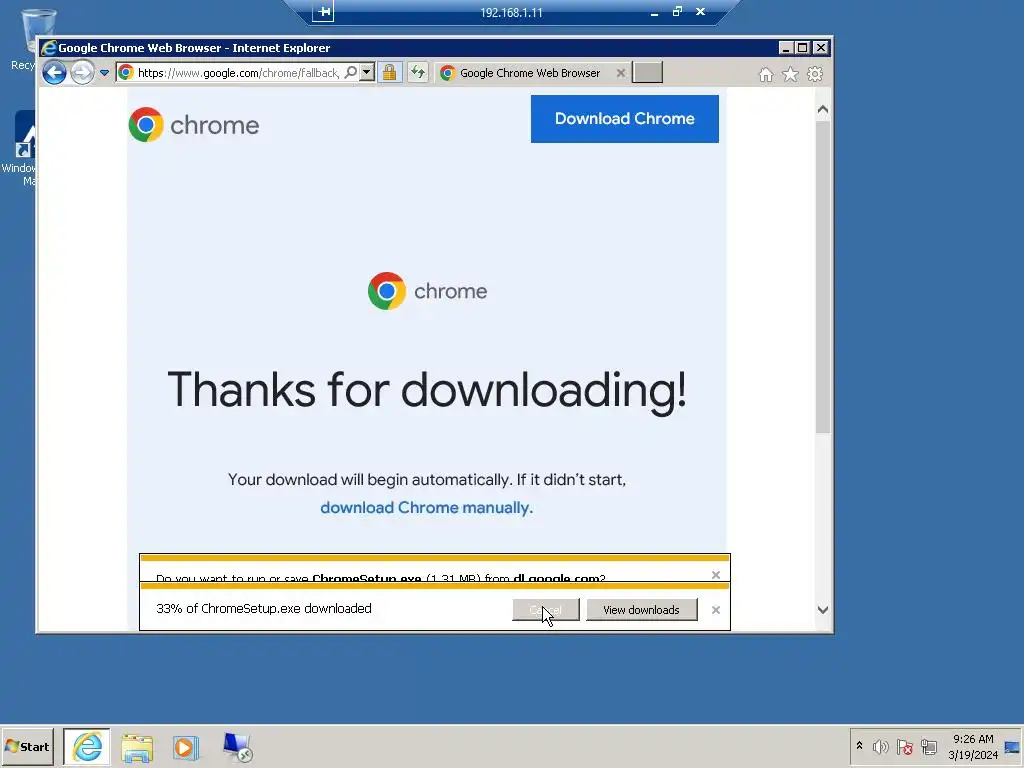Dismiss the download progress notification bar
This screenshot has width=1024, height=768.
coord(716,610)
